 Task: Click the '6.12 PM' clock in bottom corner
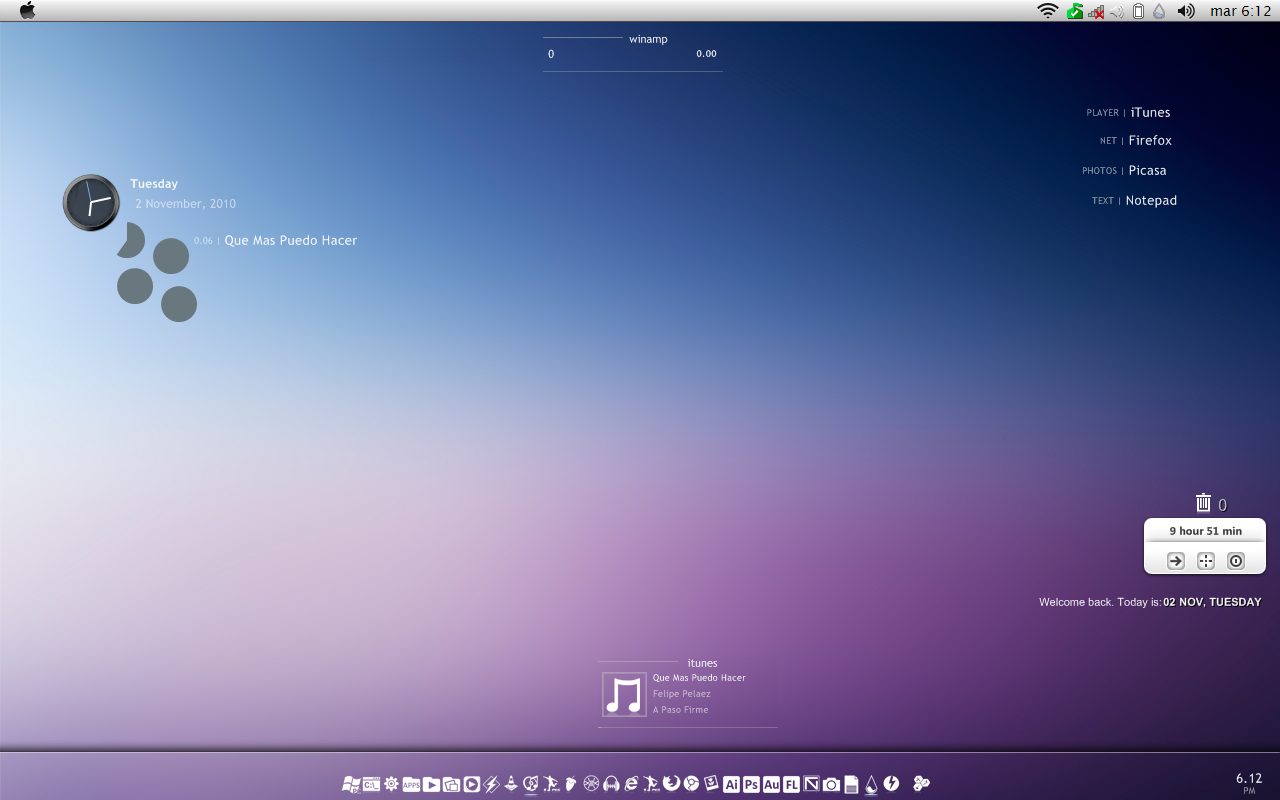click(x=1249, y=782)
